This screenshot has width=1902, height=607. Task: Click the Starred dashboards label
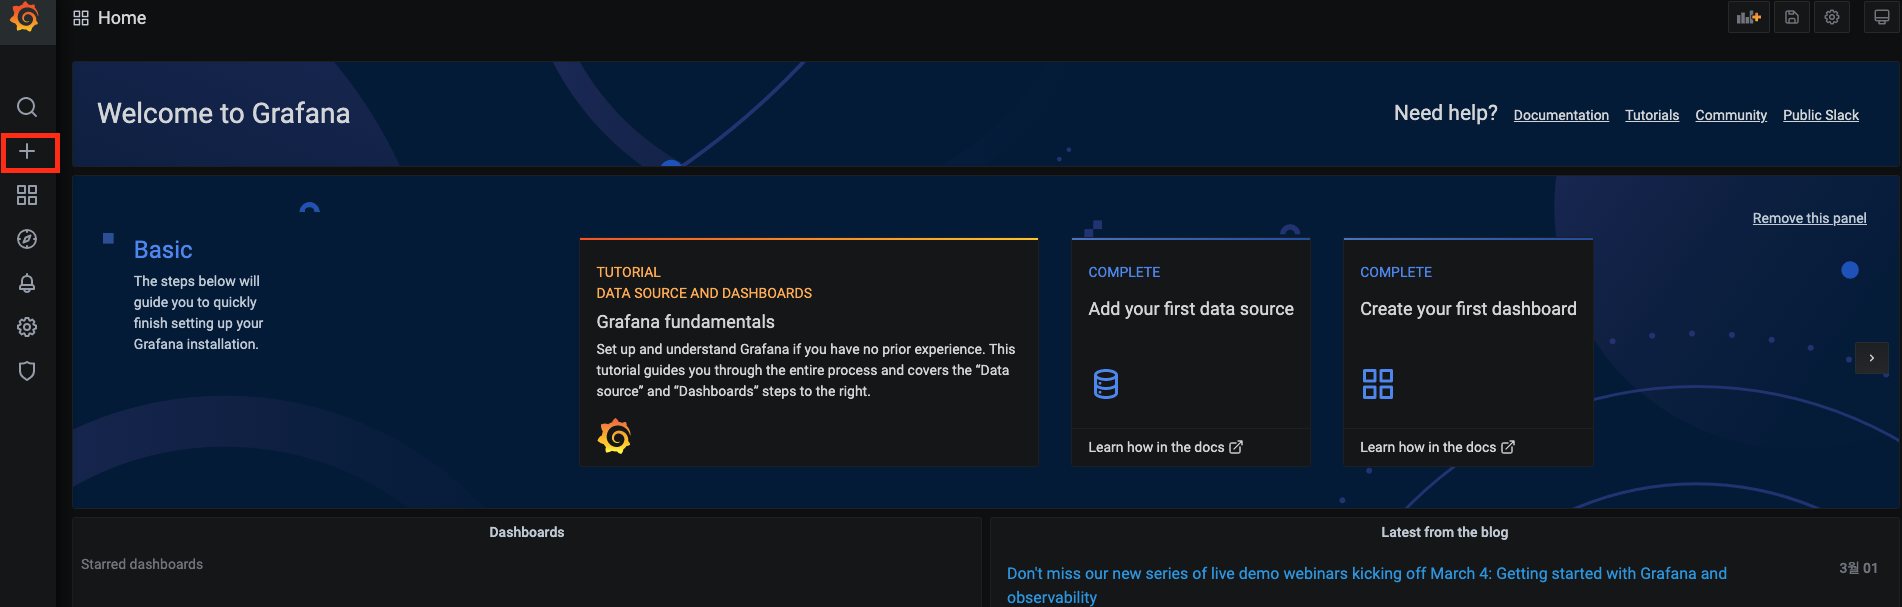(142, 564)
